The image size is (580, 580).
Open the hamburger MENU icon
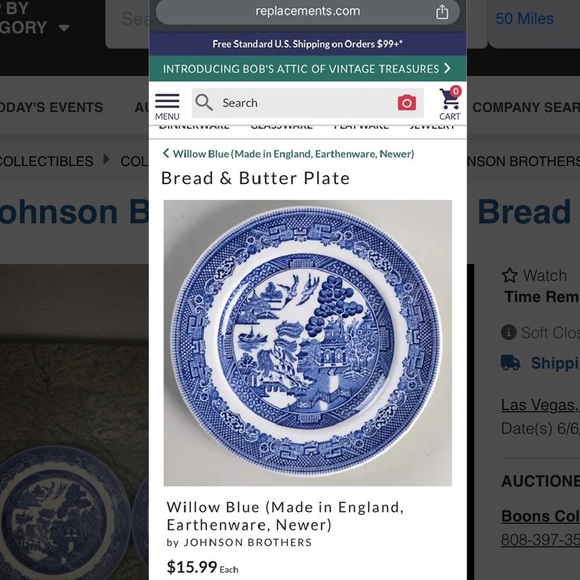(x=167, y=106)
